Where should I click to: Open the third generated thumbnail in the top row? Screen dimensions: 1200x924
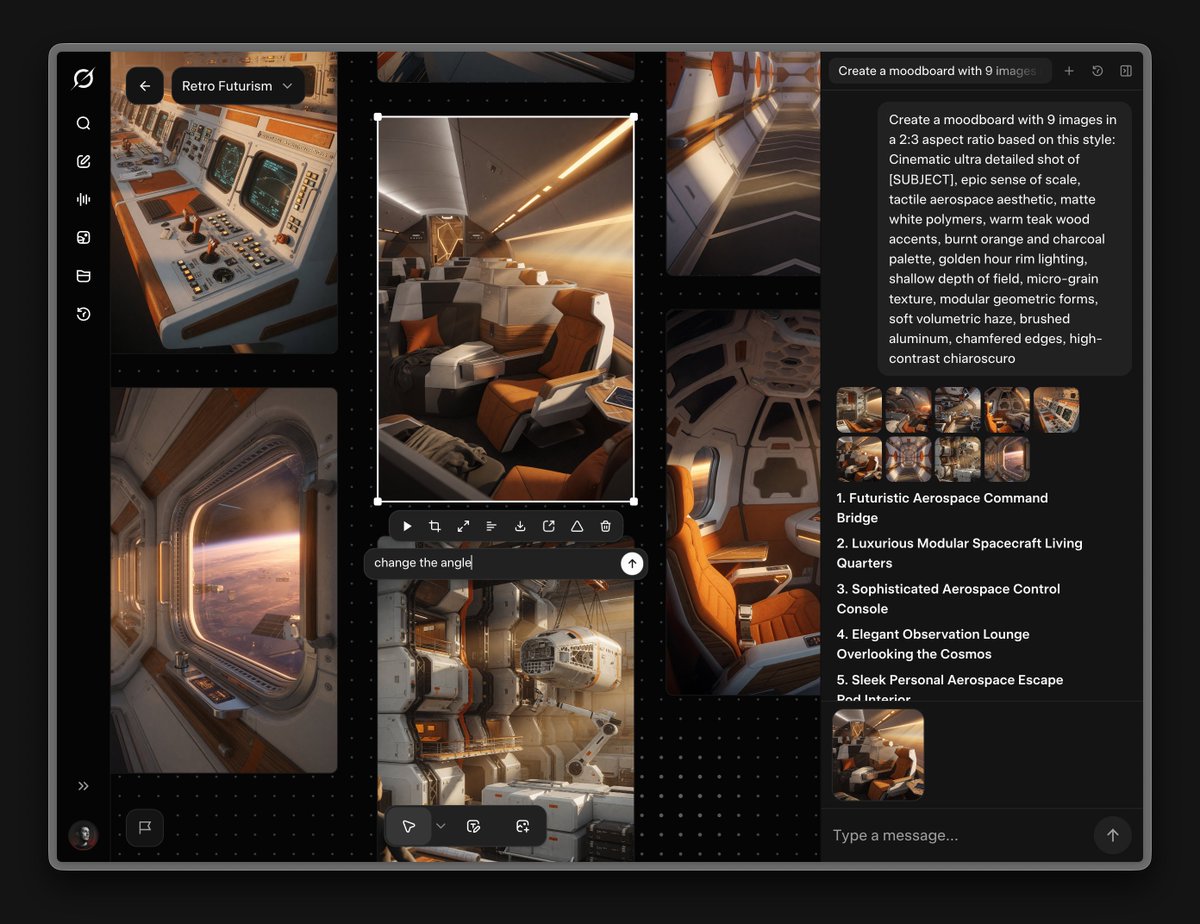tap(957, 410)
